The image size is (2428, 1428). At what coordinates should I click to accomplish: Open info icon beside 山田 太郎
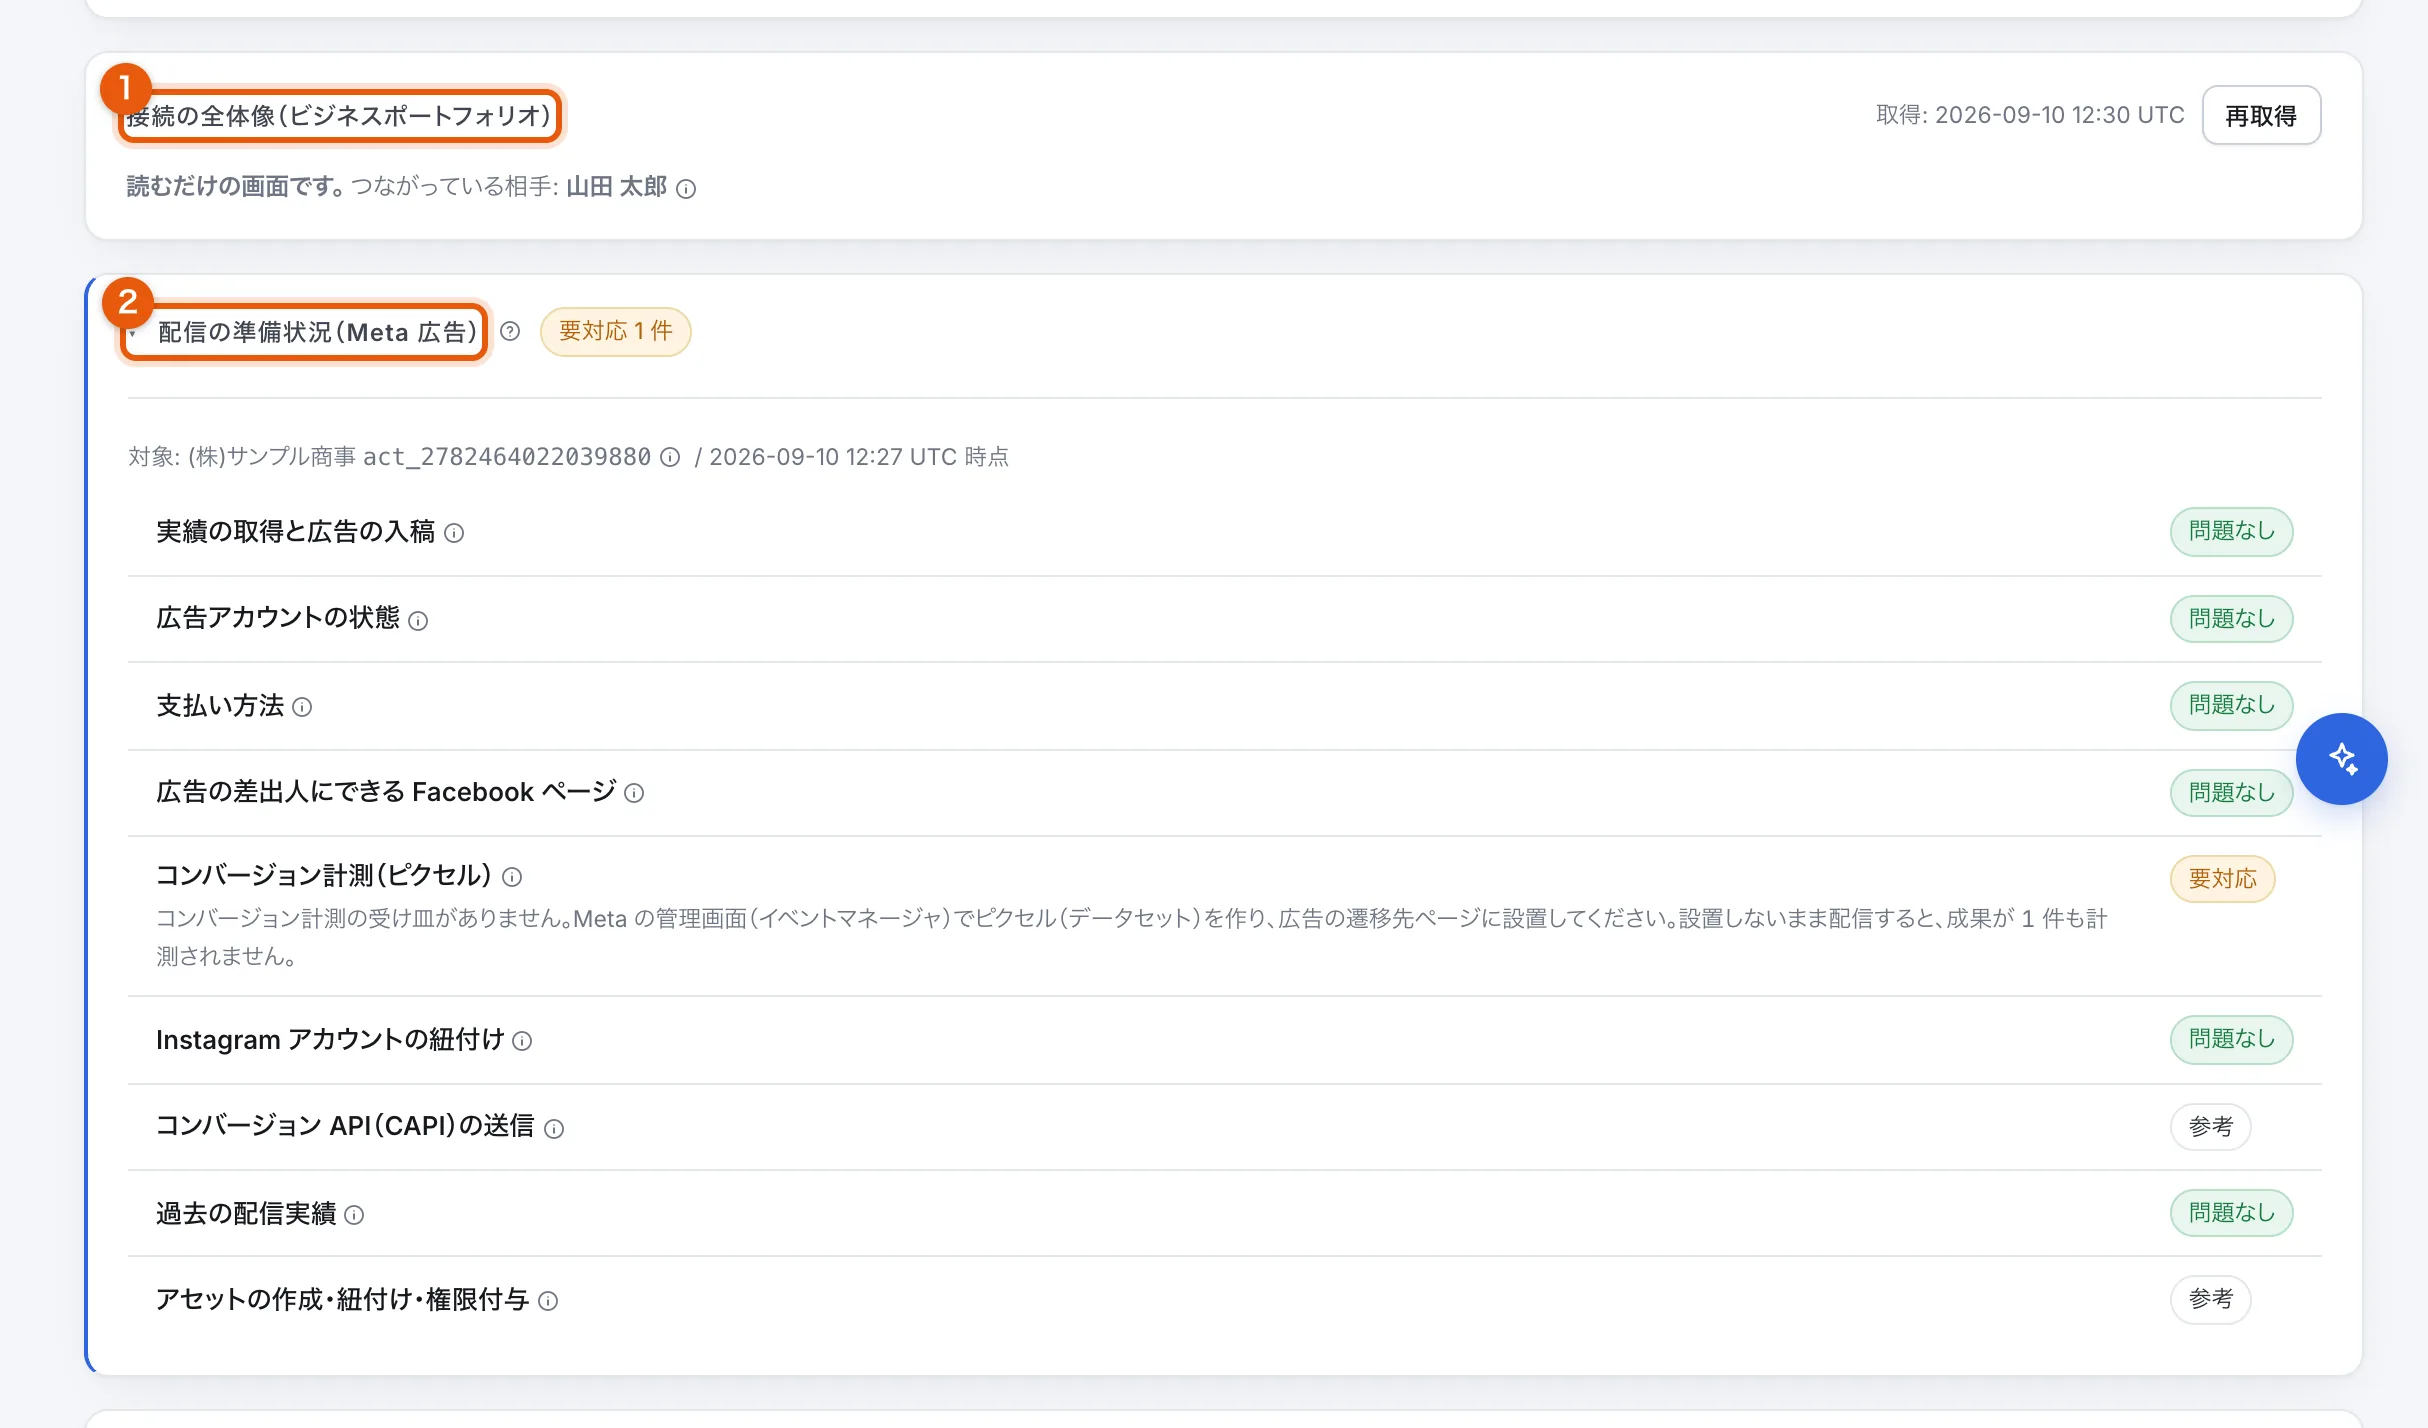tap(686, 189)
